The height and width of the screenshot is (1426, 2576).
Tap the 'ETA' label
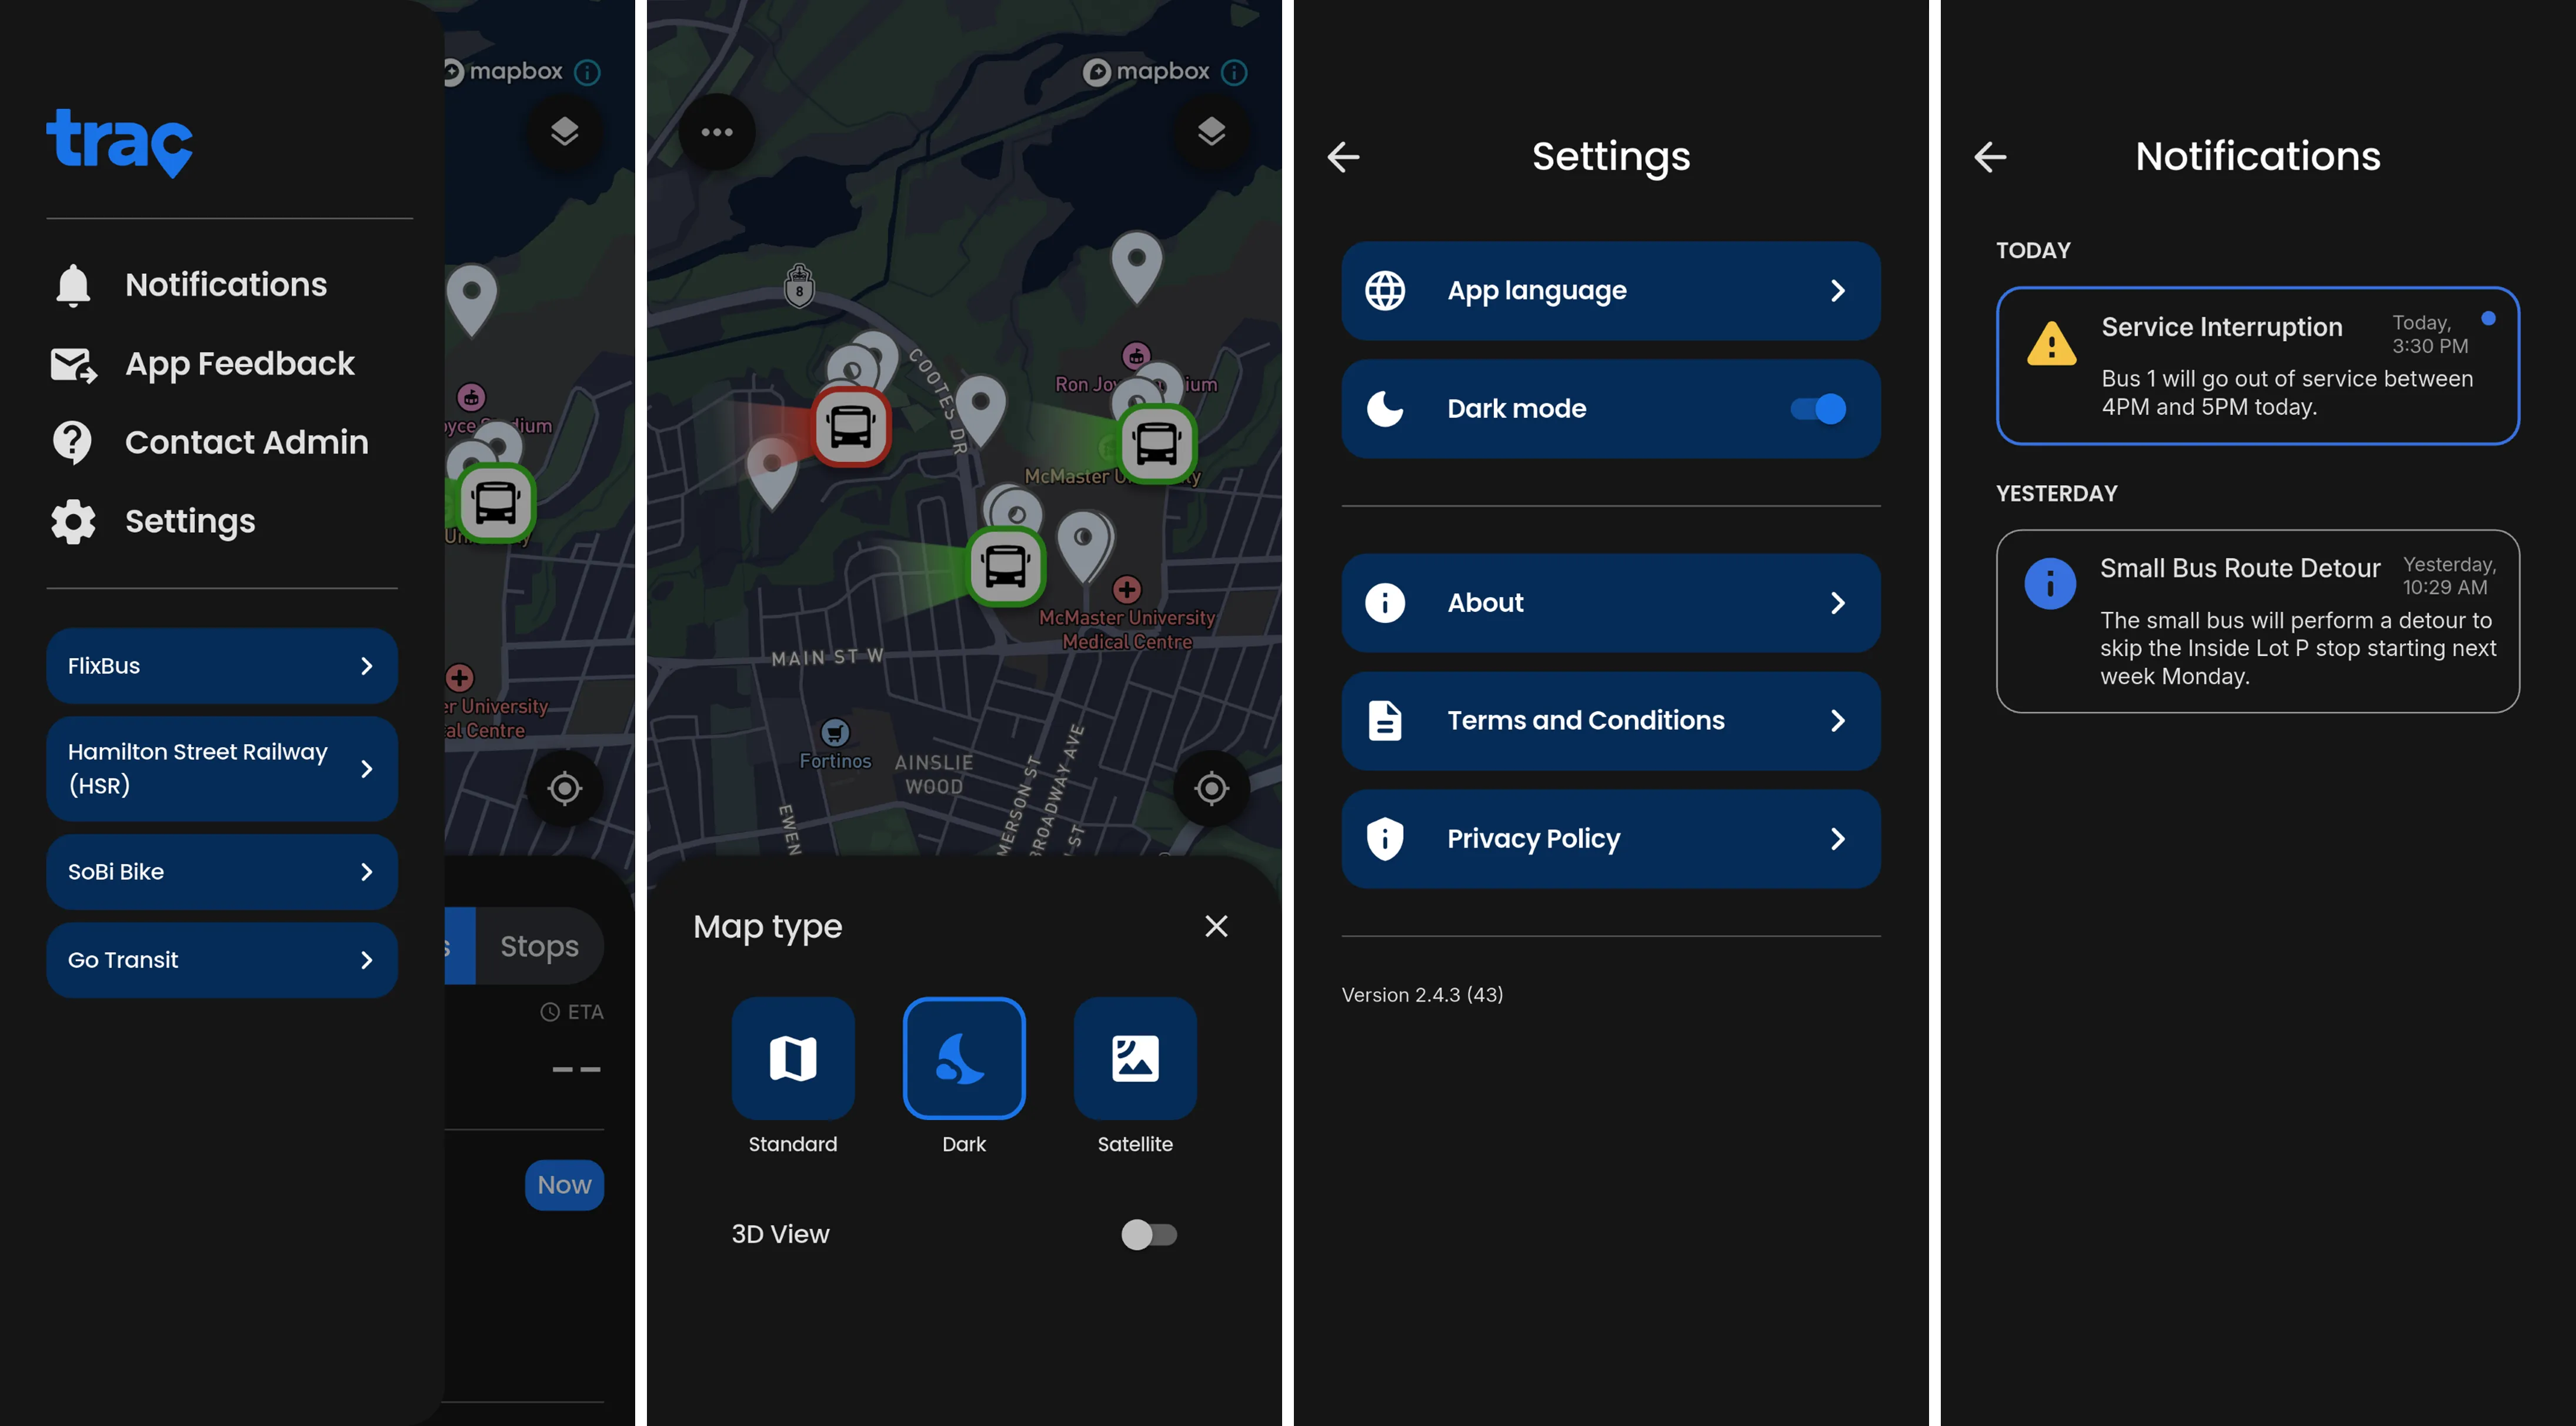point(585,1012)
